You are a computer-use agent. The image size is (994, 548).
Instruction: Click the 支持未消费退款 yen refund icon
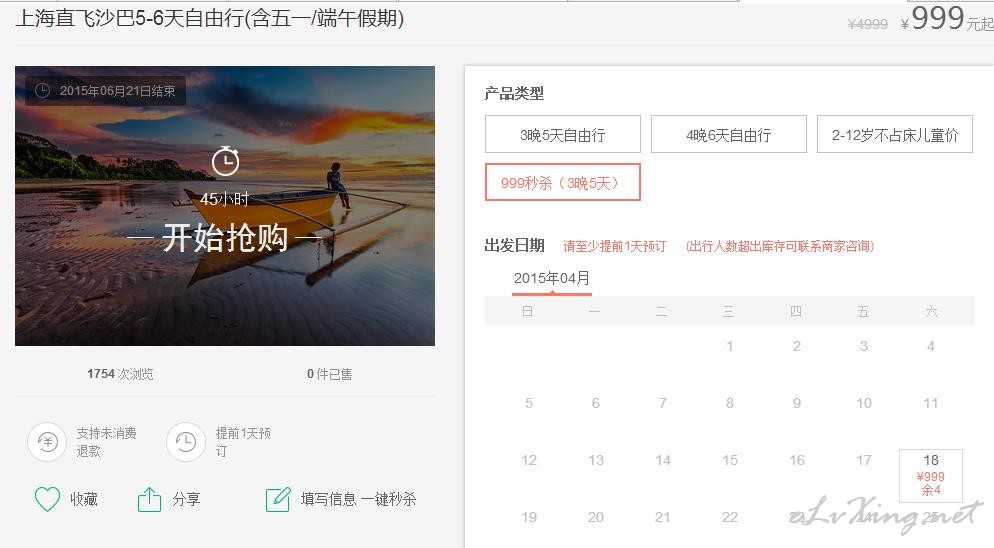48,441
